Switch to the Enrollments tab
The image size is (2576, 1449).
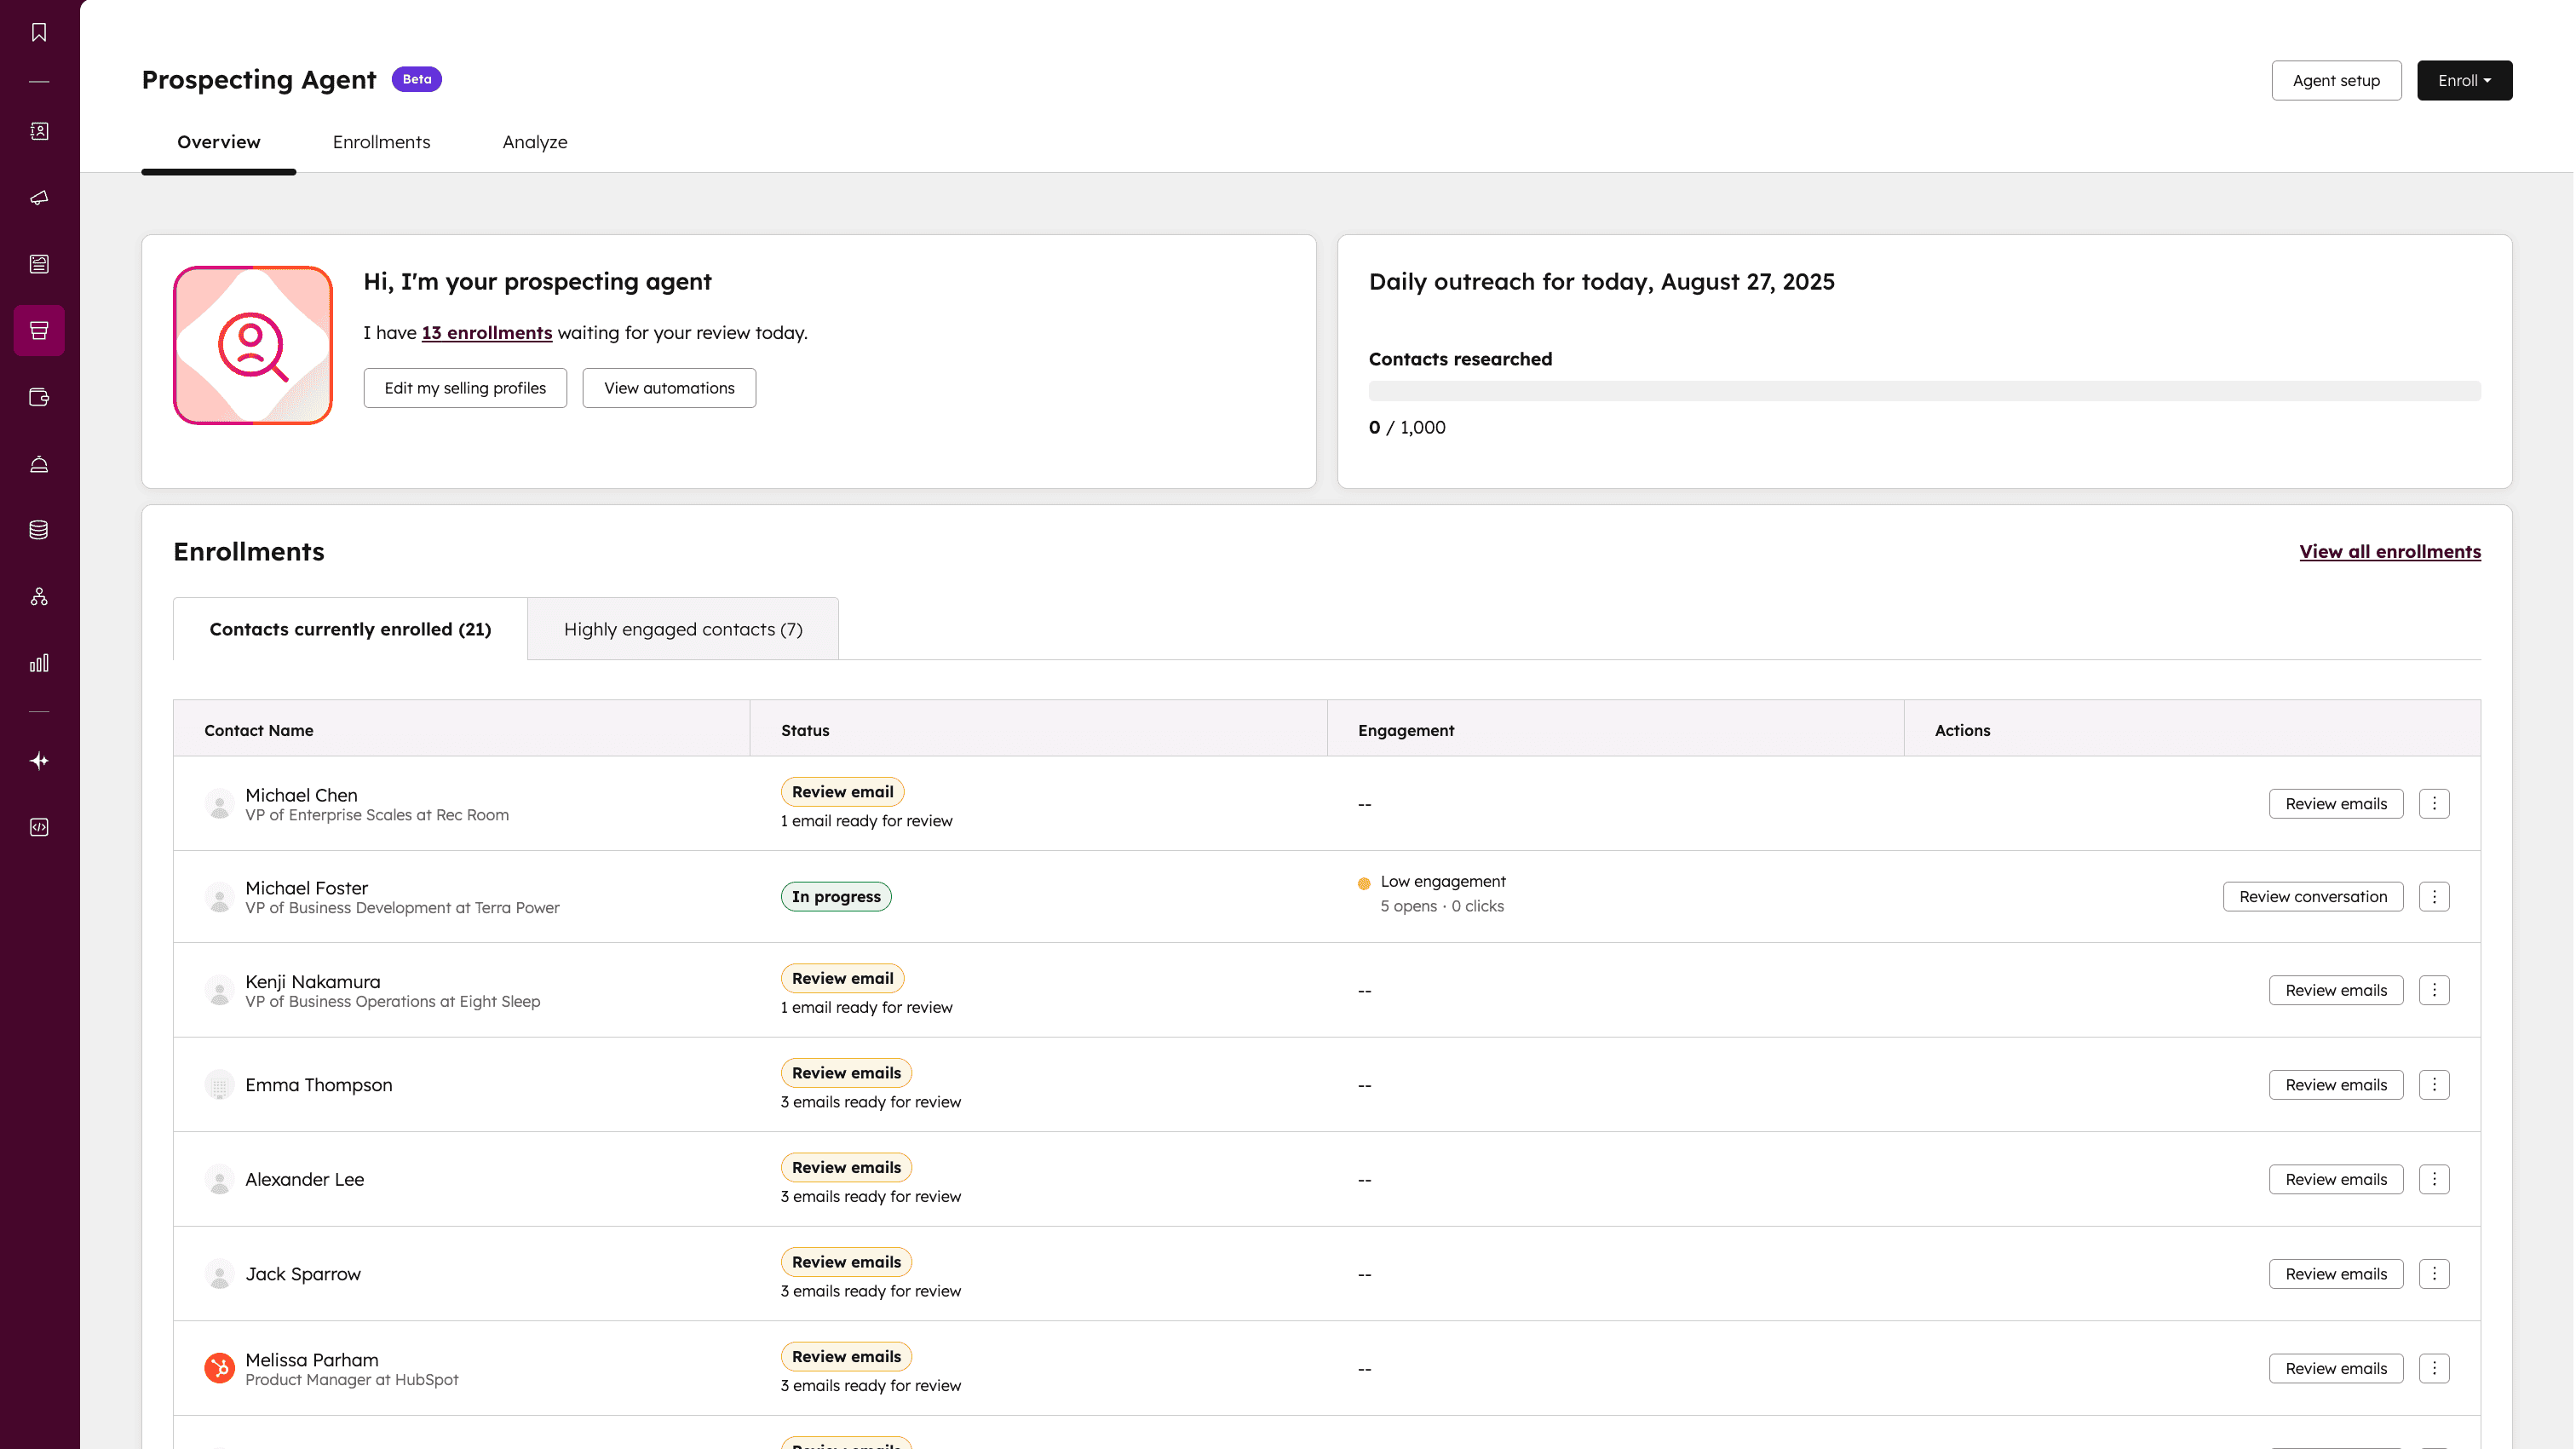point(381,142)
